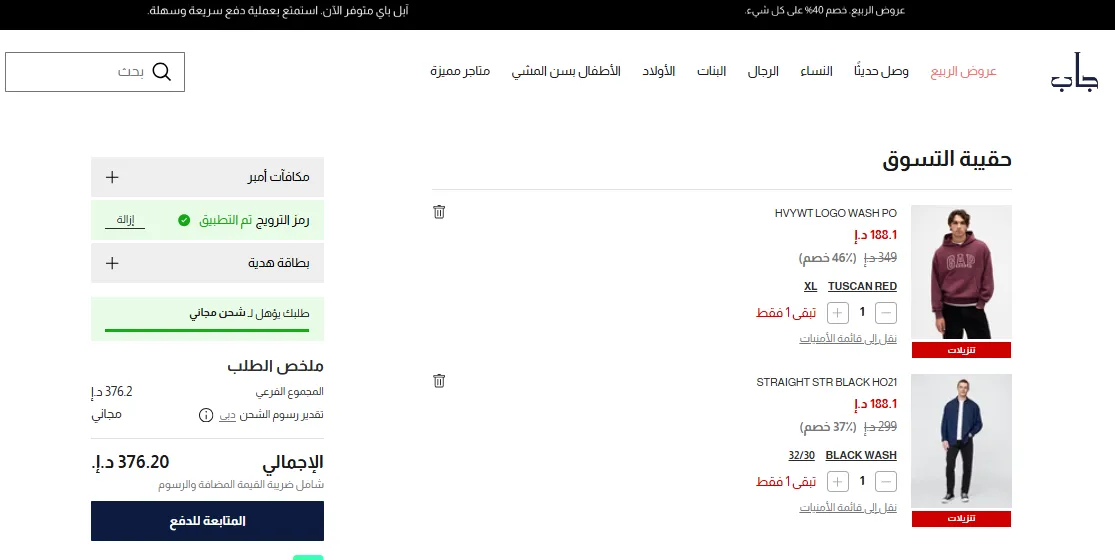Viewport: 1115px width, 560px height.
Task: Click the subtotal 376.2 د.إ value
Action: 112,392
